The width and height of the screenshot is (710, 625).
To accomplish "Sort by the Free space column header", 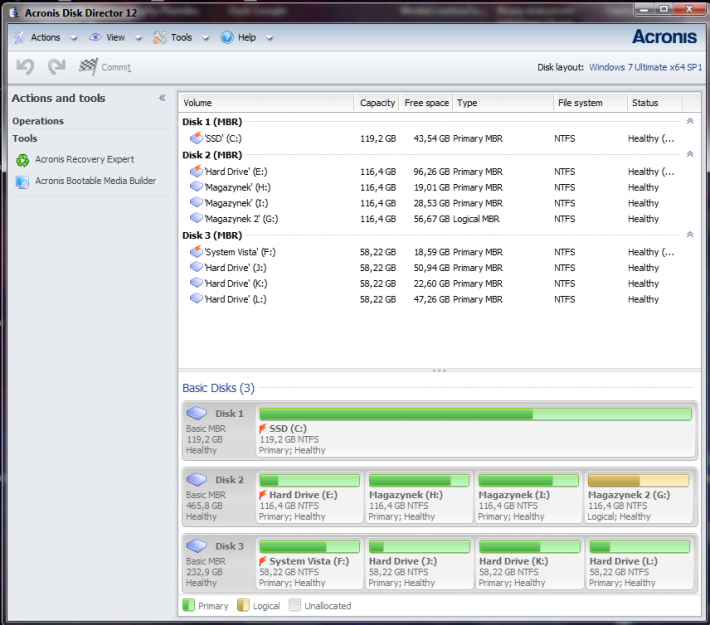I will (426, 103).
